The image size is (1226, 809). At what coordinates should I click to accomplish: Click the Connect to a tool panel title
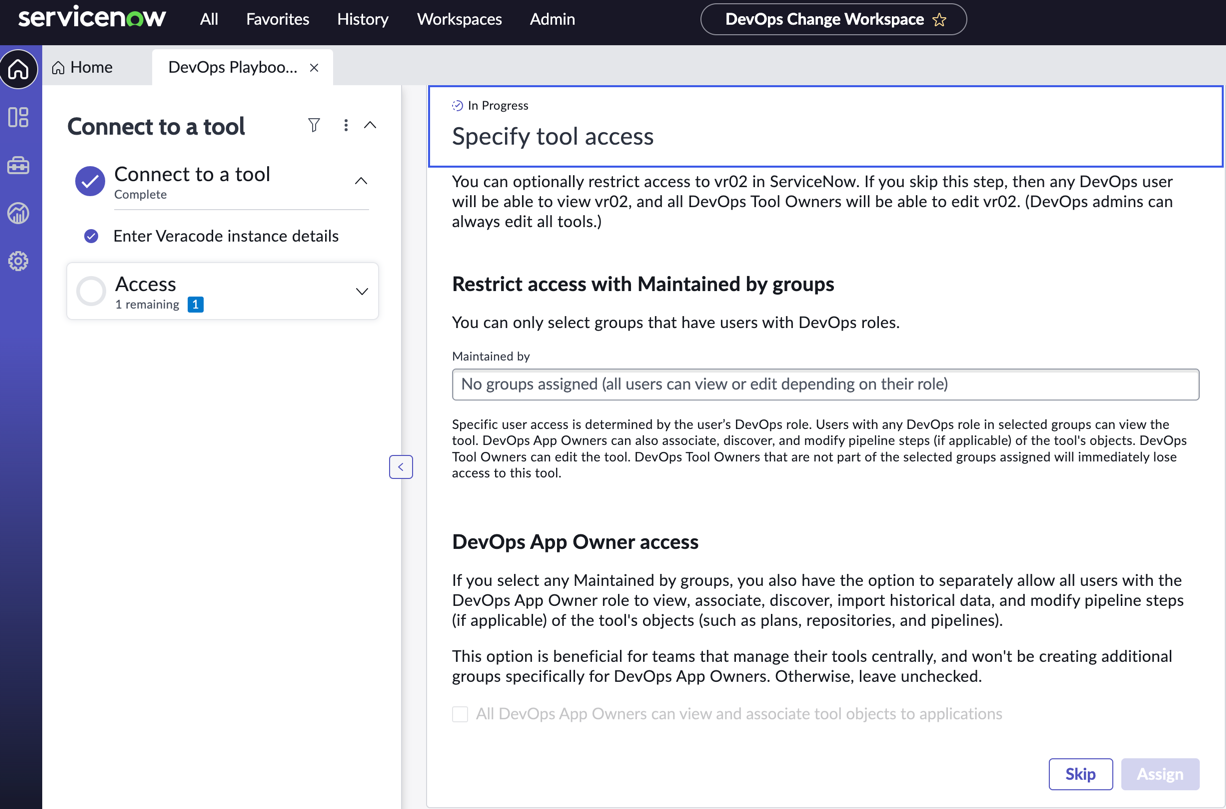click(156, 126)
